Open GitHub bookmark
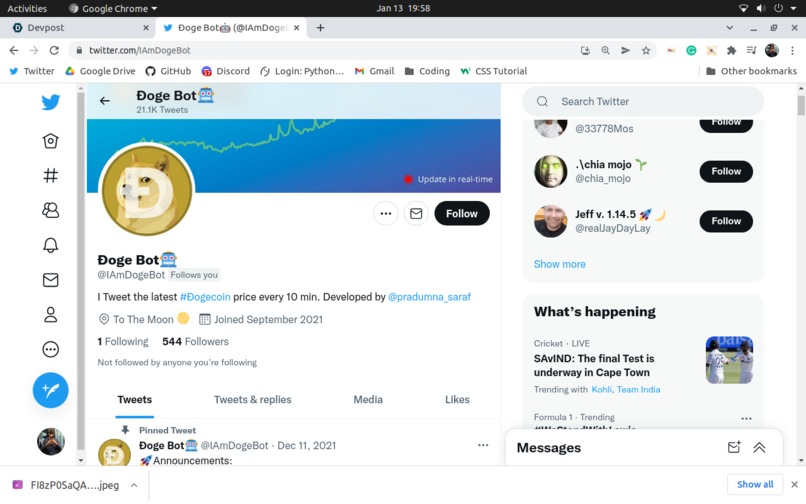 (x=168, y=71)
